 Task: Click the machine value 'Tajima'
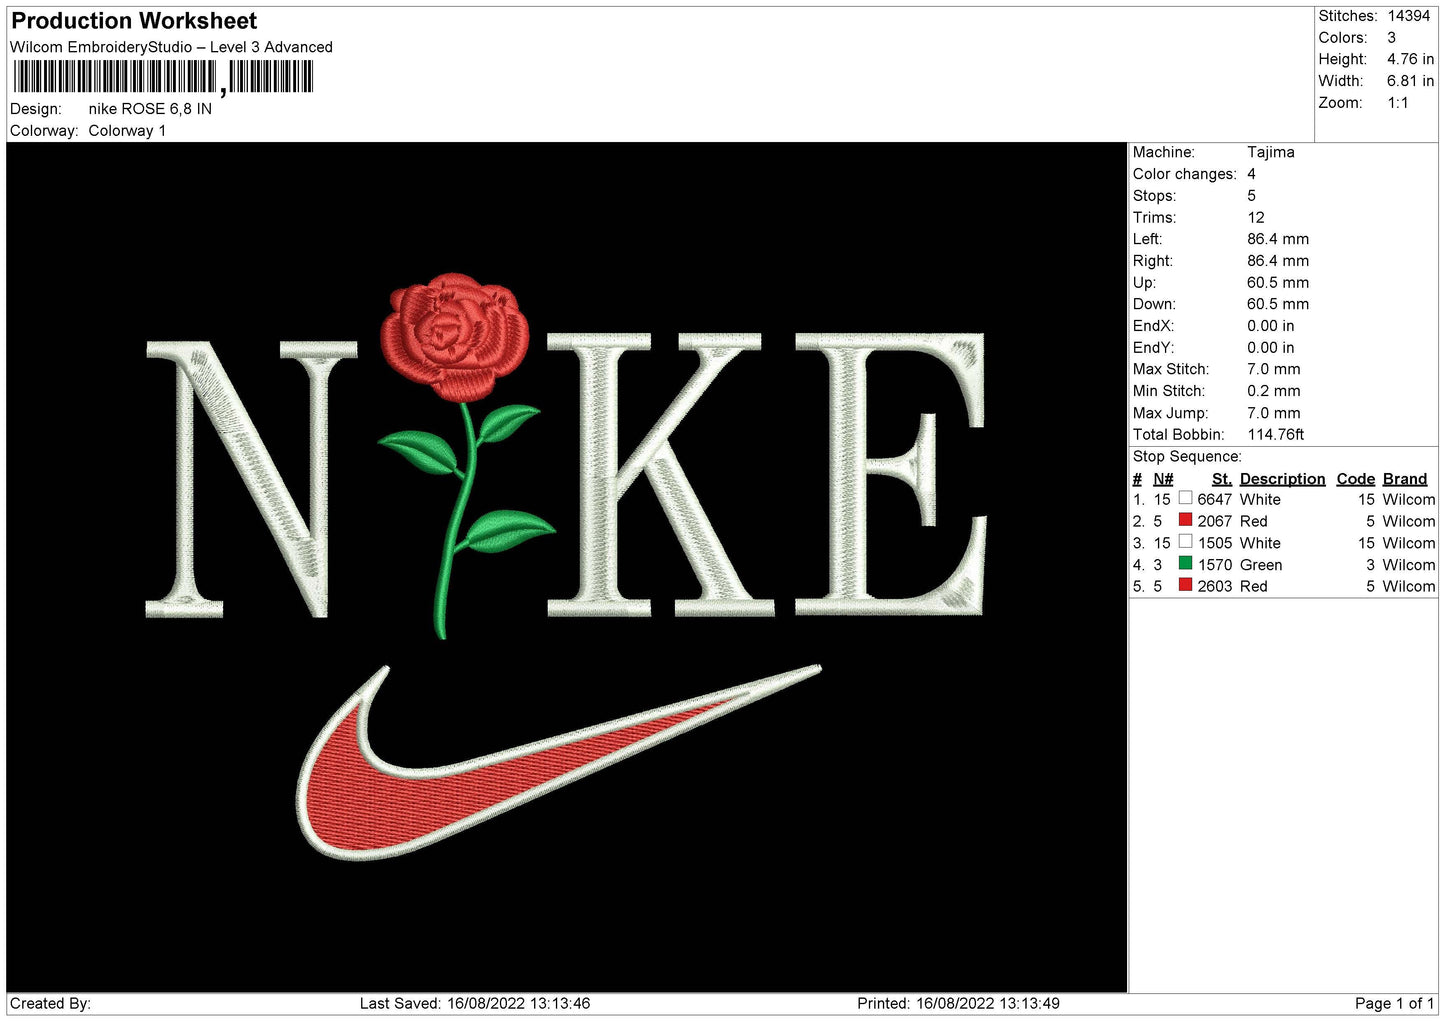1271,152
